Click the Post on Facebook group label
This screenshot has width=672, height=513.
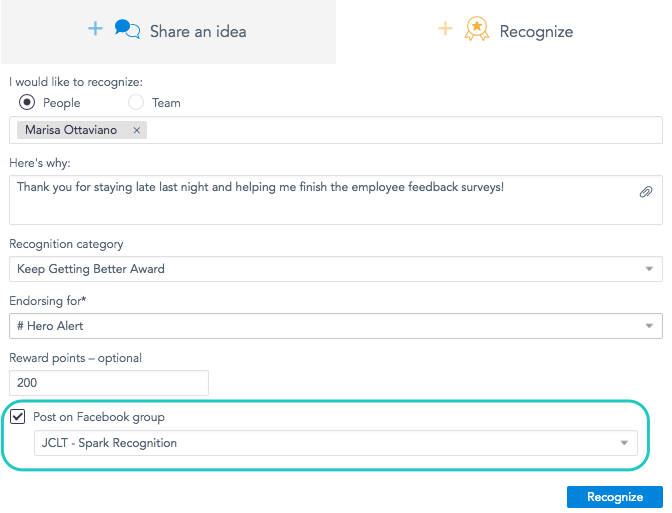(x=99, y=417)
